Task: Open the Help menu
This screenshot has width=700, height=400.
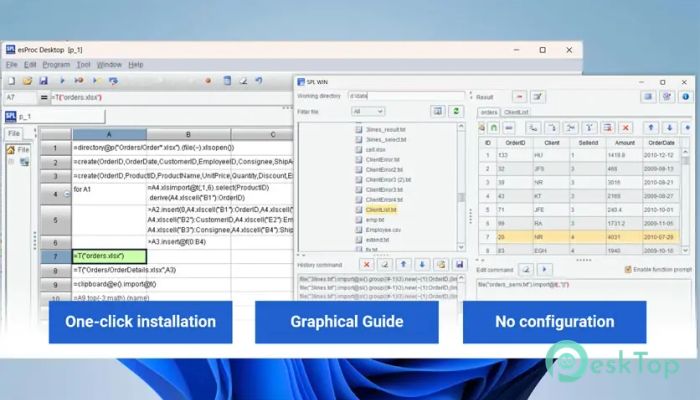Action: pos(136,65)
